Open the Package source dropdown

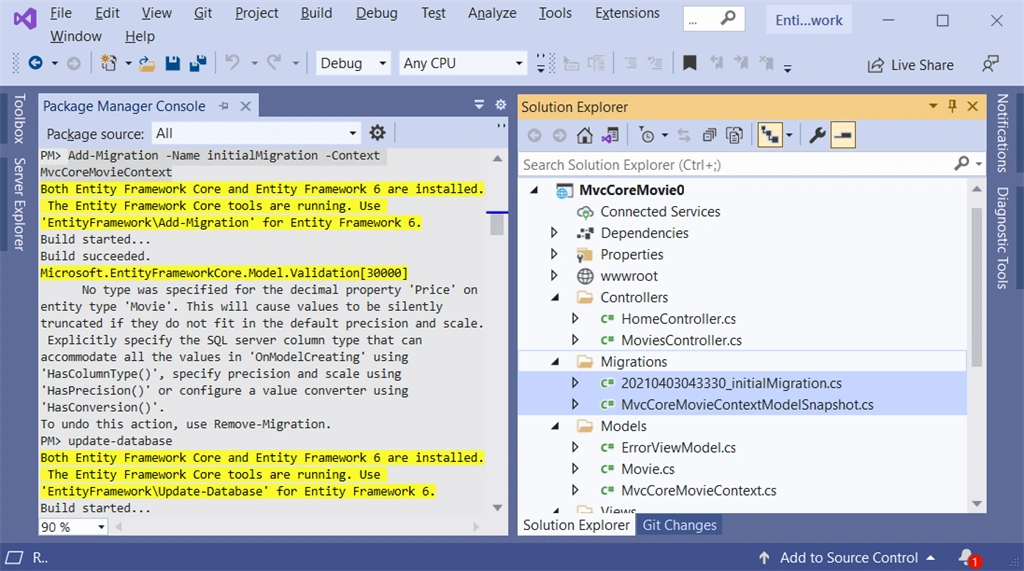[x=256, y=133]
